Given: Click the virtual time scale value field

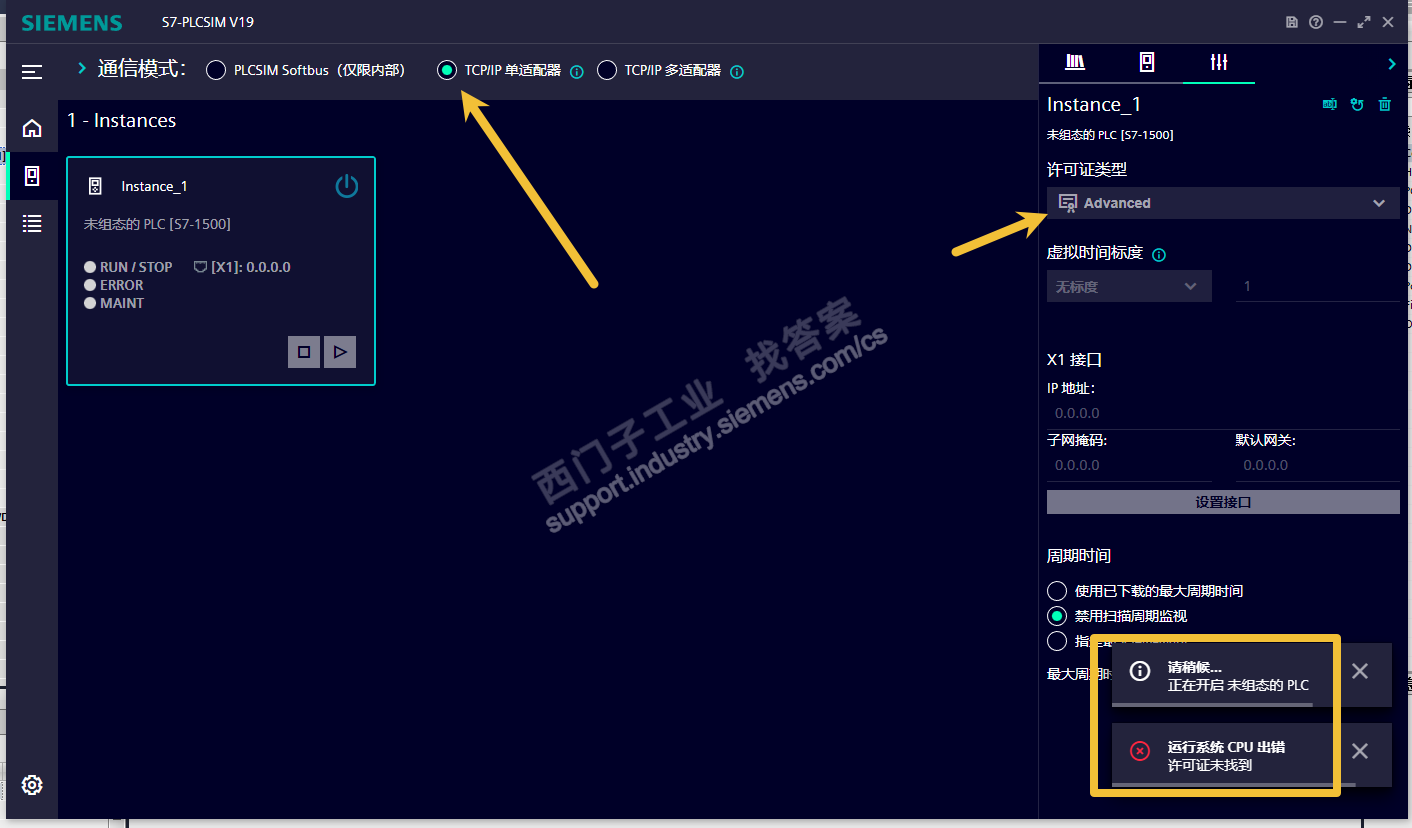Looking at the screenshot, I should (1317, 286).
